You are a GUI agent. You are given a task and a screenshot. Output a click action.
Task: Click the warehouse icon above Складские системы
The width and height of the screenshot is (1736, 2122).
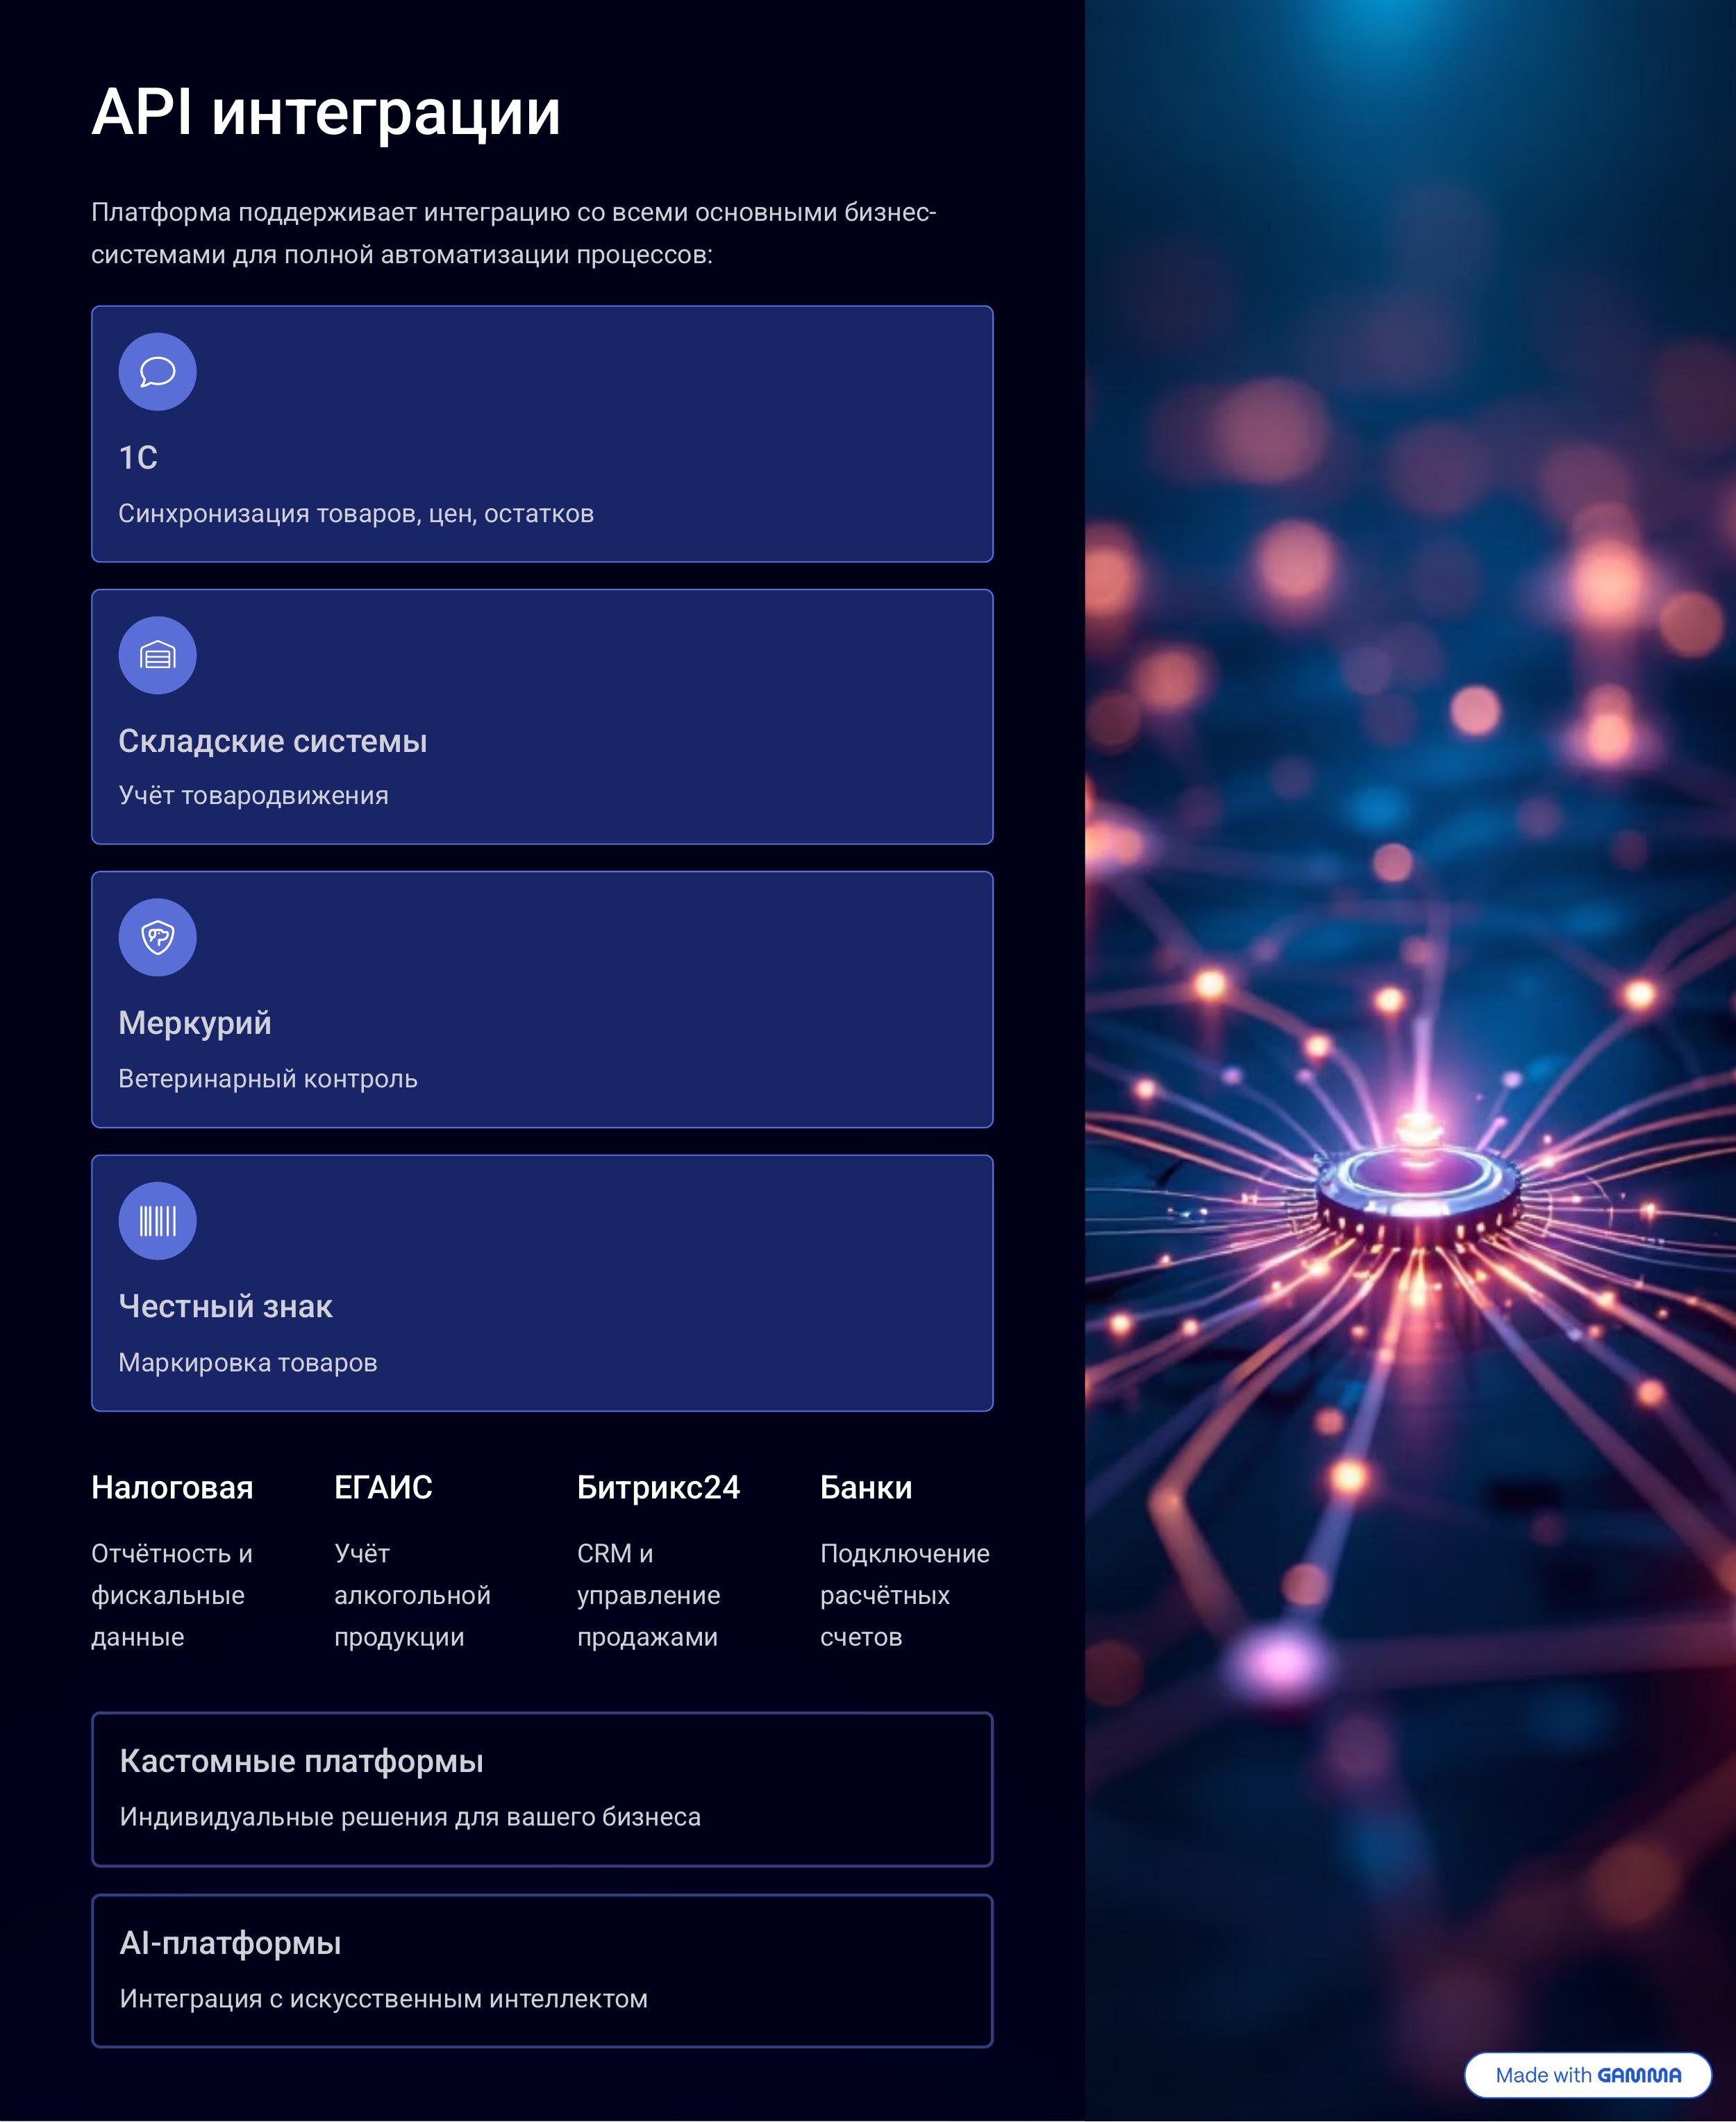pos(157,656)
